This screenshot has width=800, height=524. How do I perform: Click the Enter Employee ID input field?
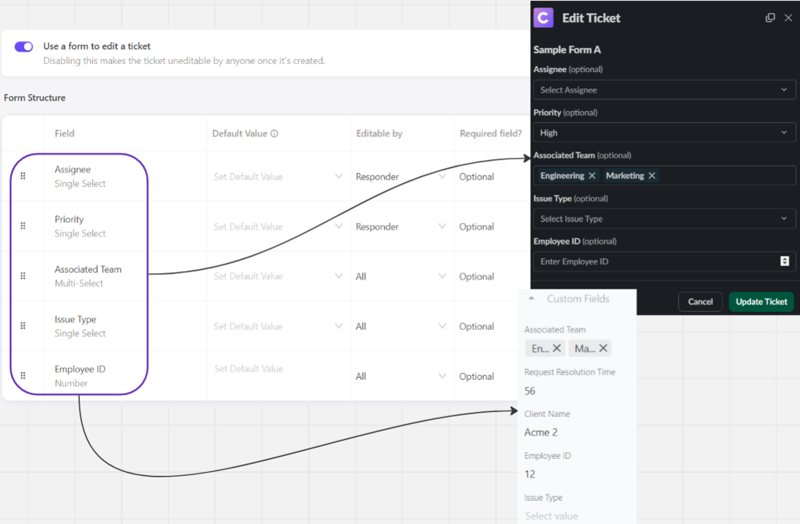[x=655, y=262]
